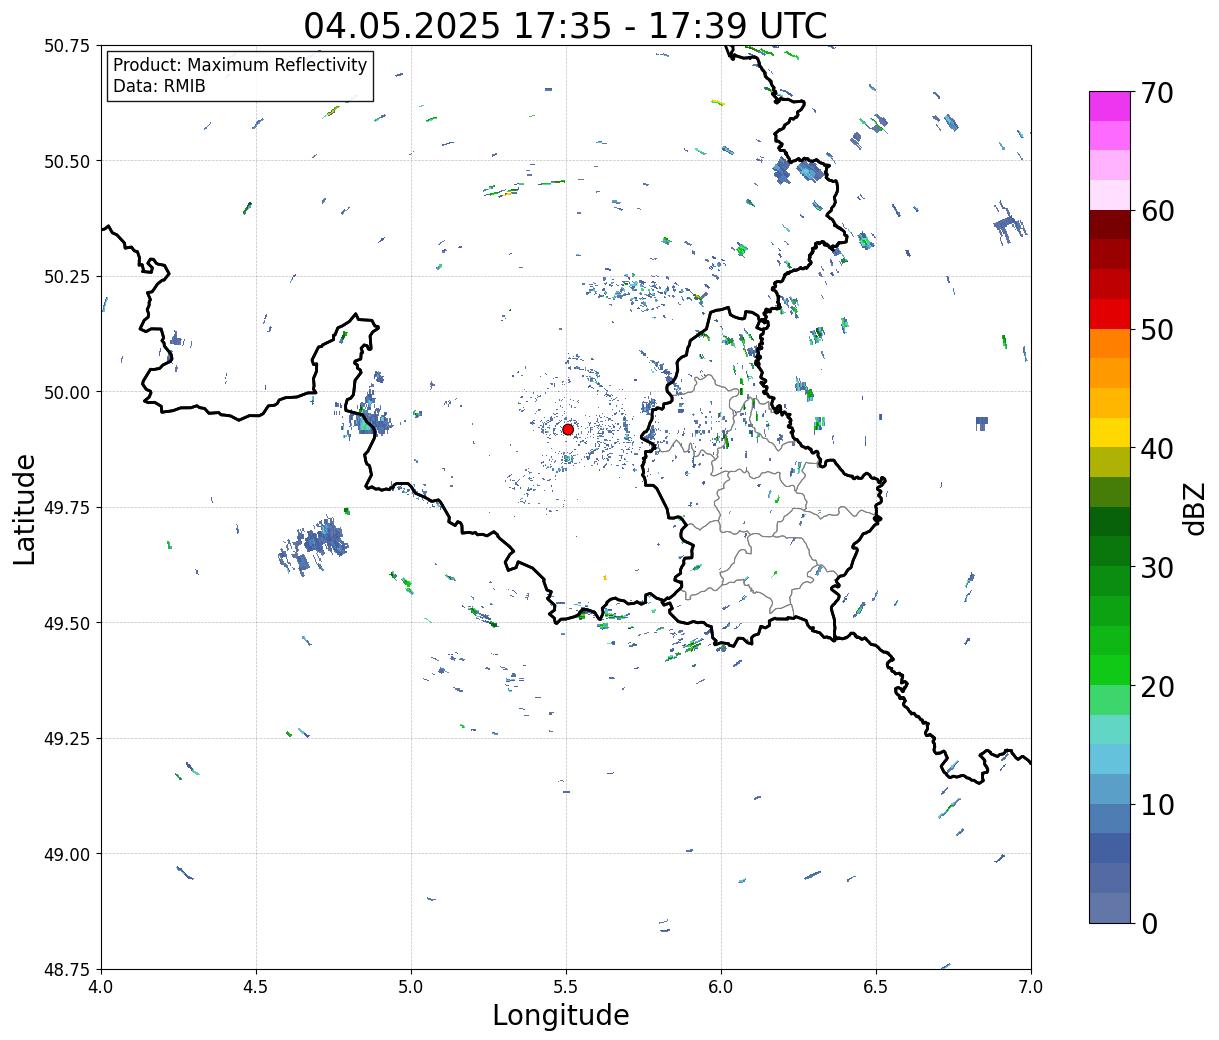Click the lowest grey-blue colorbar swatch at 0
This screenshot has height=1040, width=1219.
pos(1110,907)
